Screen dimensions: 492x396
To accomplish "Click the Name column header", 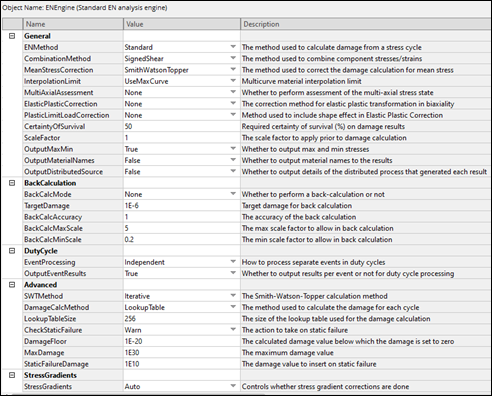I will (x=73, y=24).
